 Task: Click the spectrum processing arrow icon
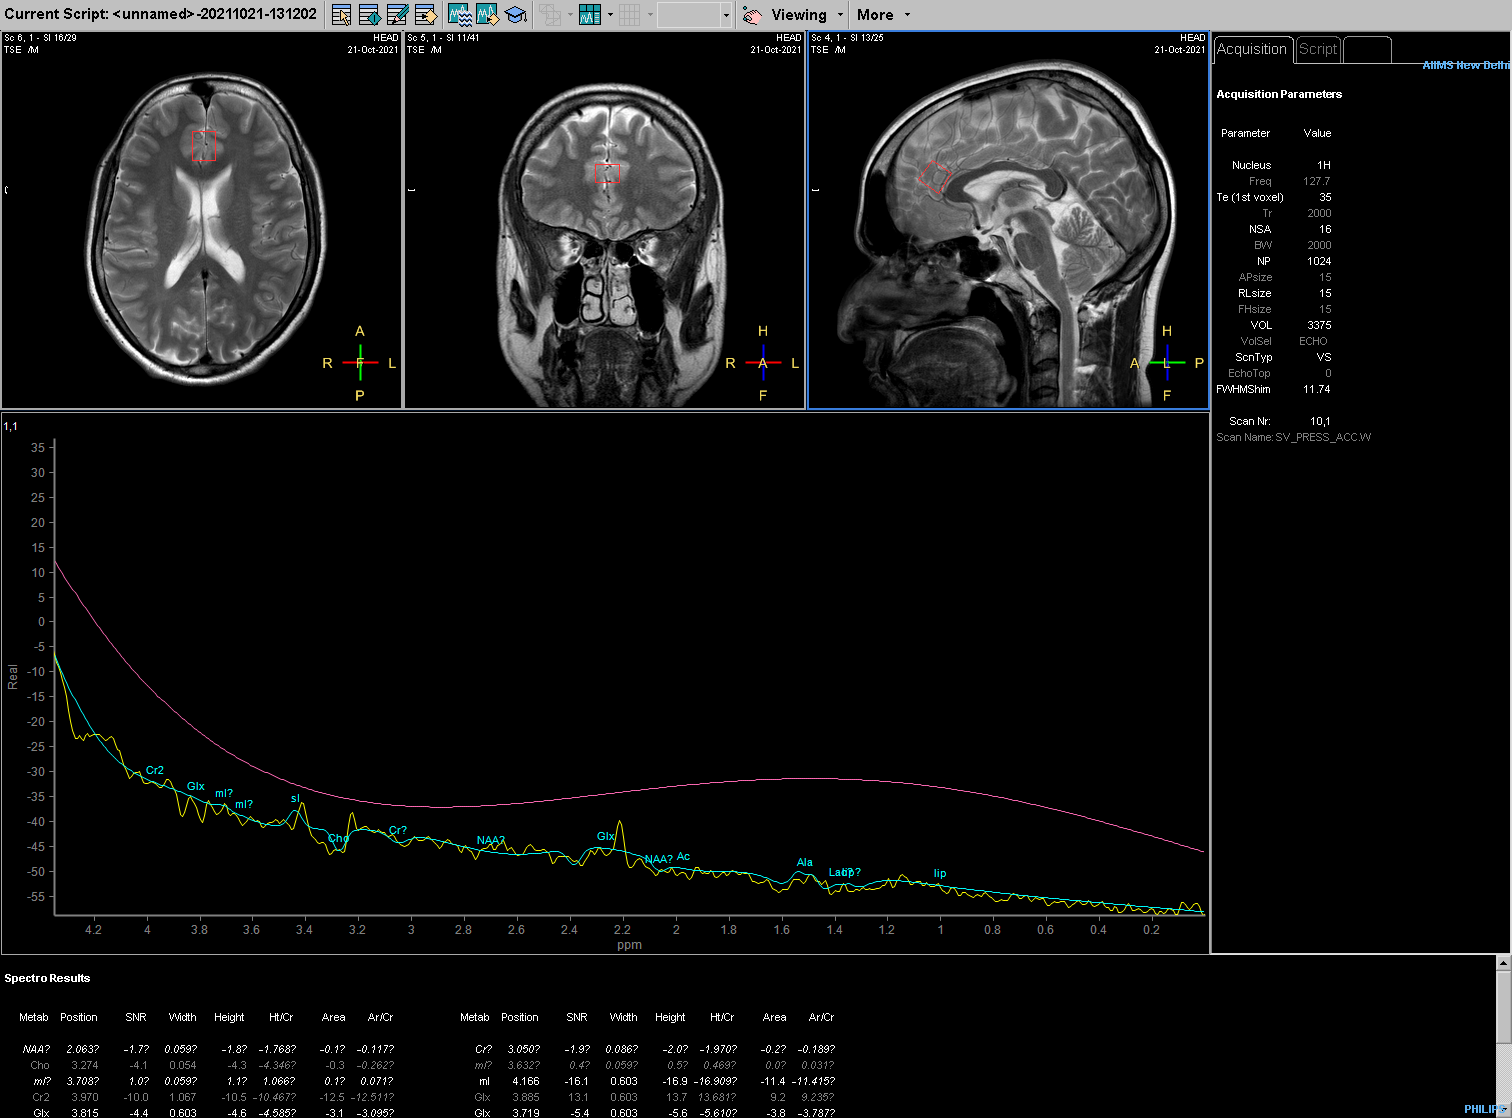(487, 15)
